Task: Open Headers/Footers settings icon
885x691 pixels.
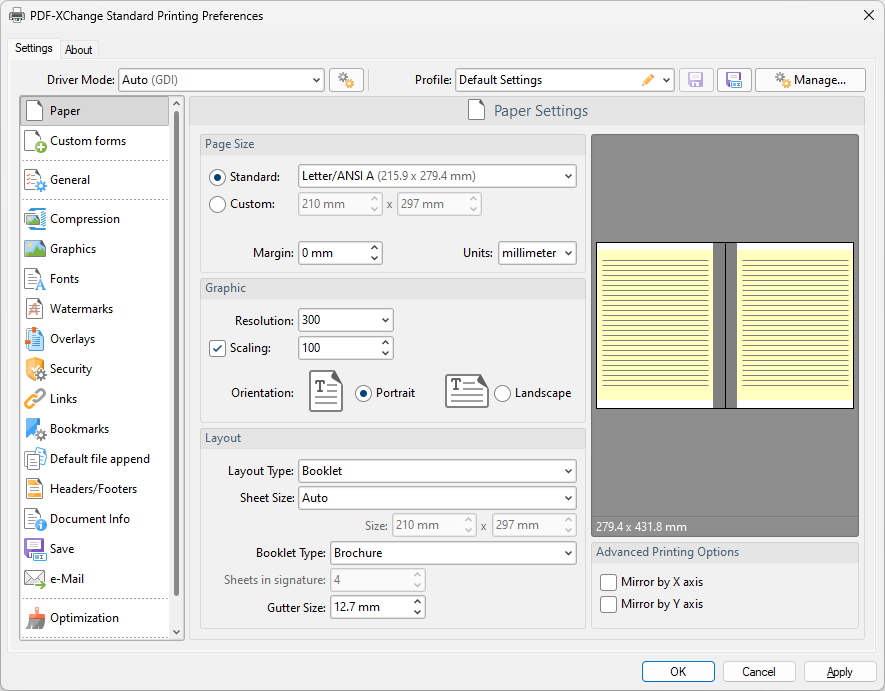Action: (x=32, y=488)
